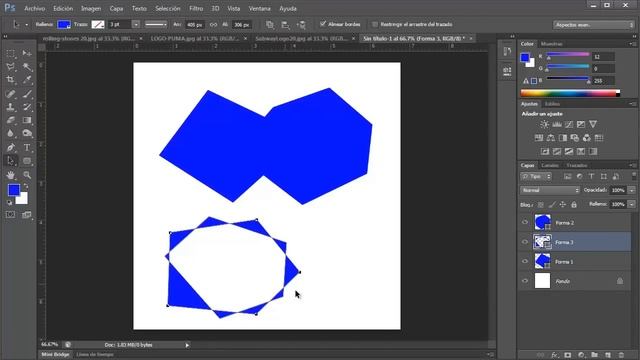Viewport: 640px width, 360px height.
Task: Toggle lock transparent pixels icon
Action: (x=541, y=204)
